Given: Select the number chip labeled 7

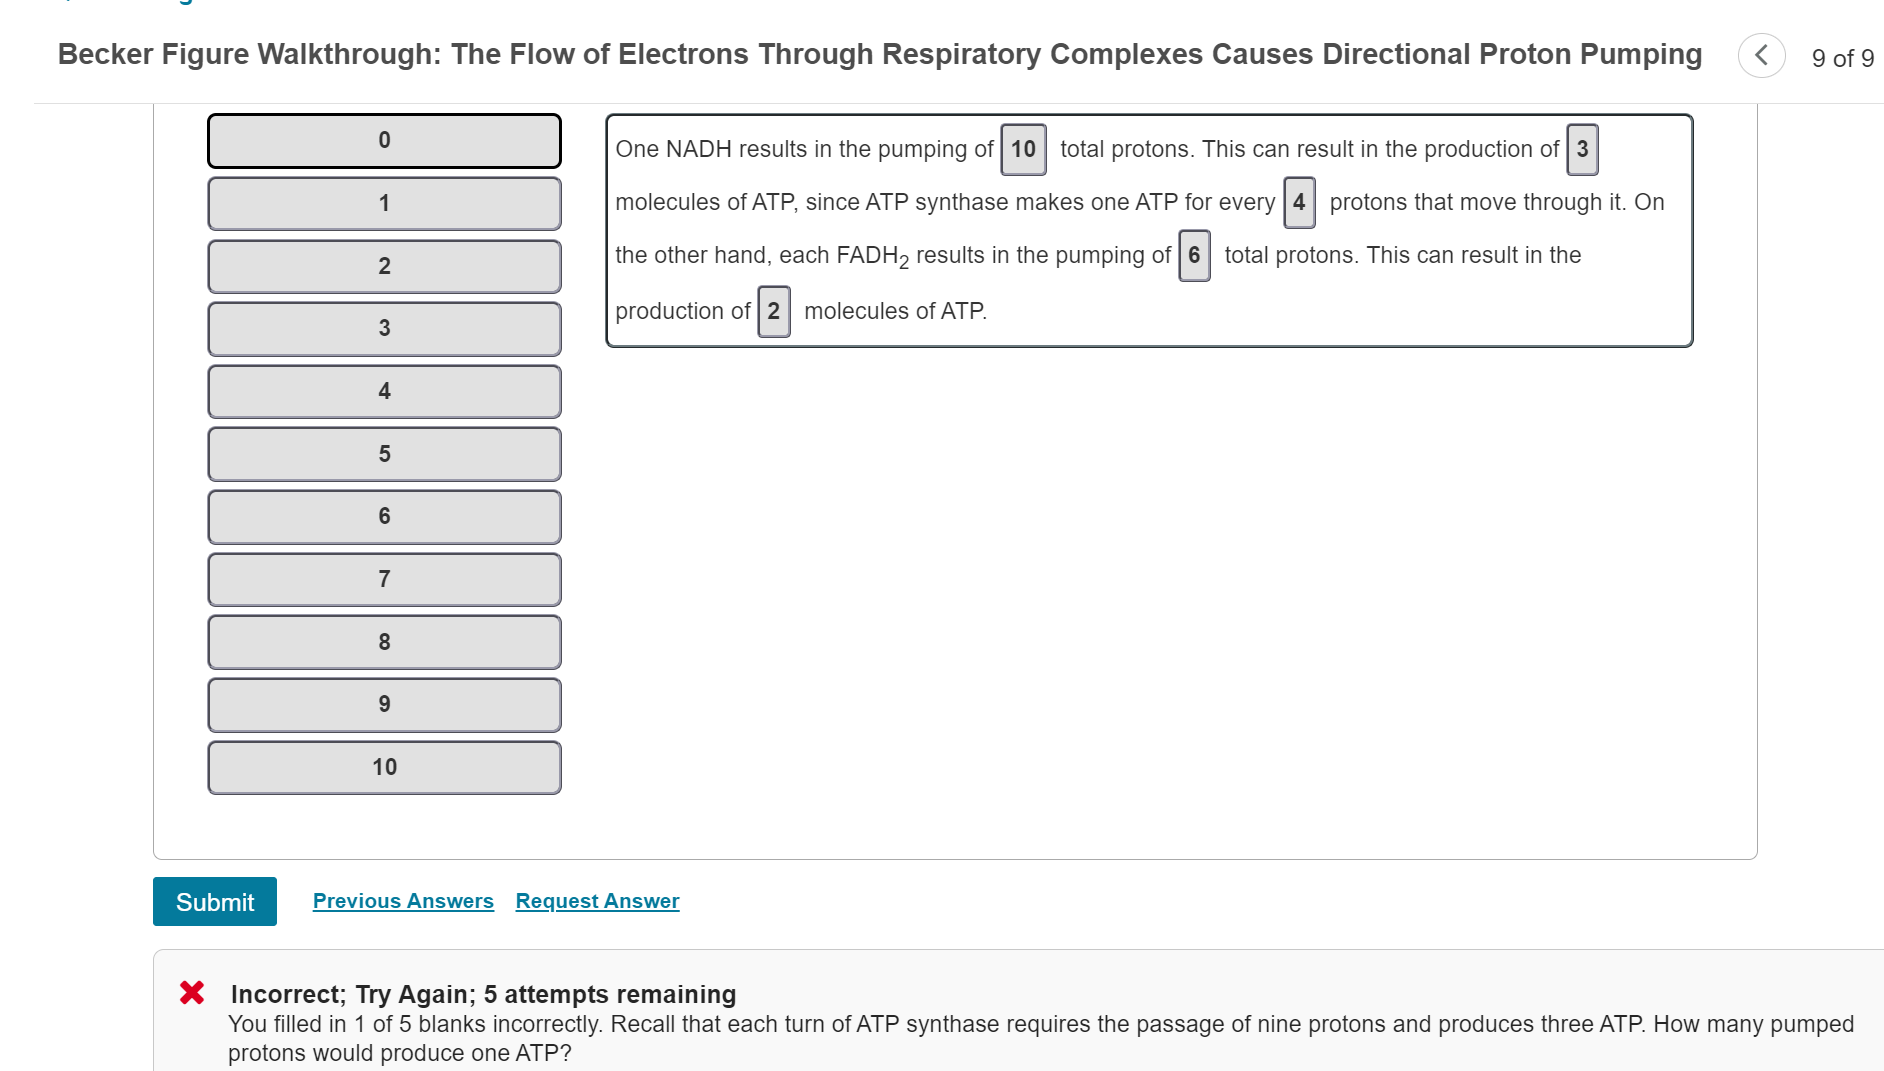Looking at the screenshot, I should 384,578.
